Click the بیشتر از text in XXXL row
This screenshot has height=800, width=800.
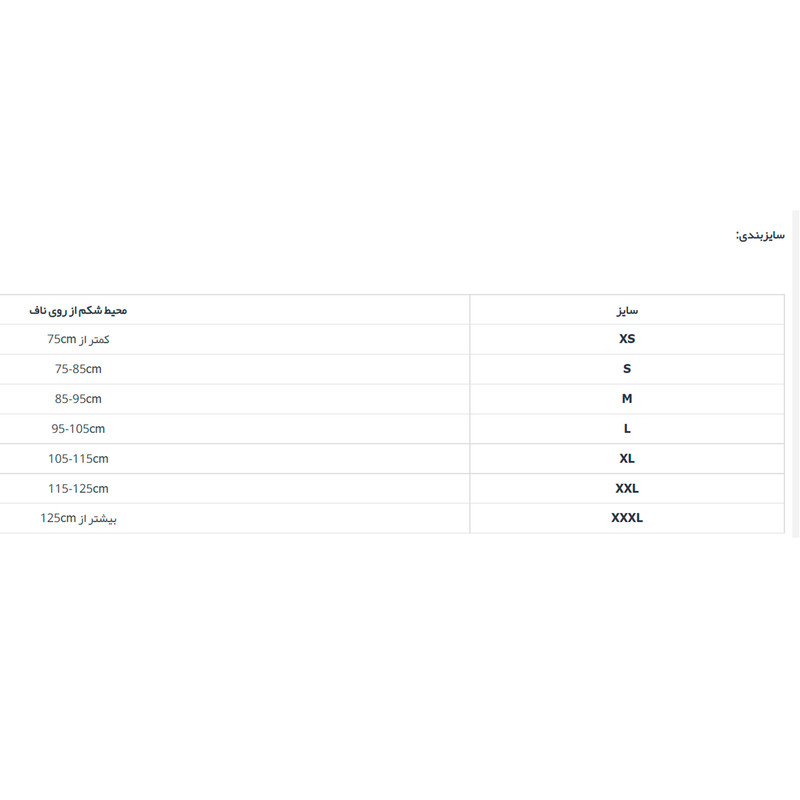pos(99,520)
